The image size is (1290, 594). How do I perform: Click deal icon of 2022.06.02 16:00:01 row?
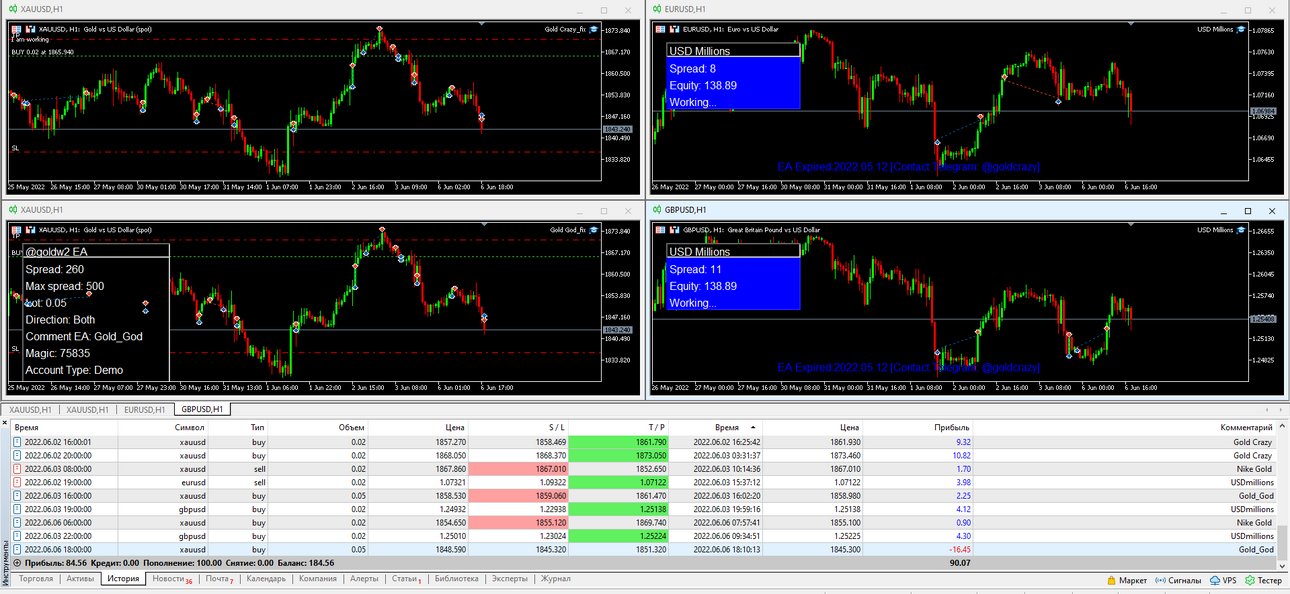click(x=16, y=442)
